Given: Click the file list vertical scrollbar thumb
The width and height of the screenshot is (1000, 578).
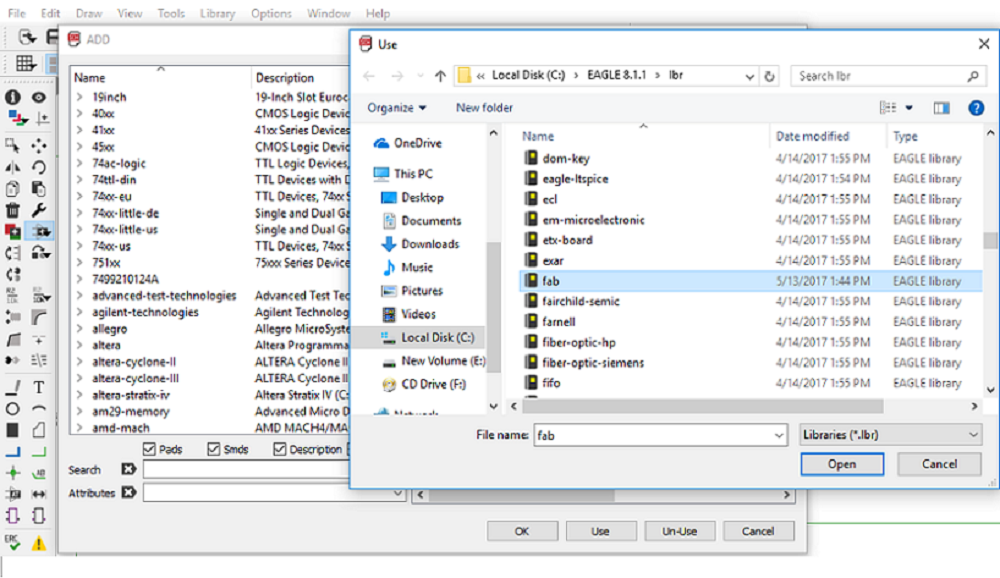Looking at the screenshot, I should pyautogui.click(x=990, y=241).
